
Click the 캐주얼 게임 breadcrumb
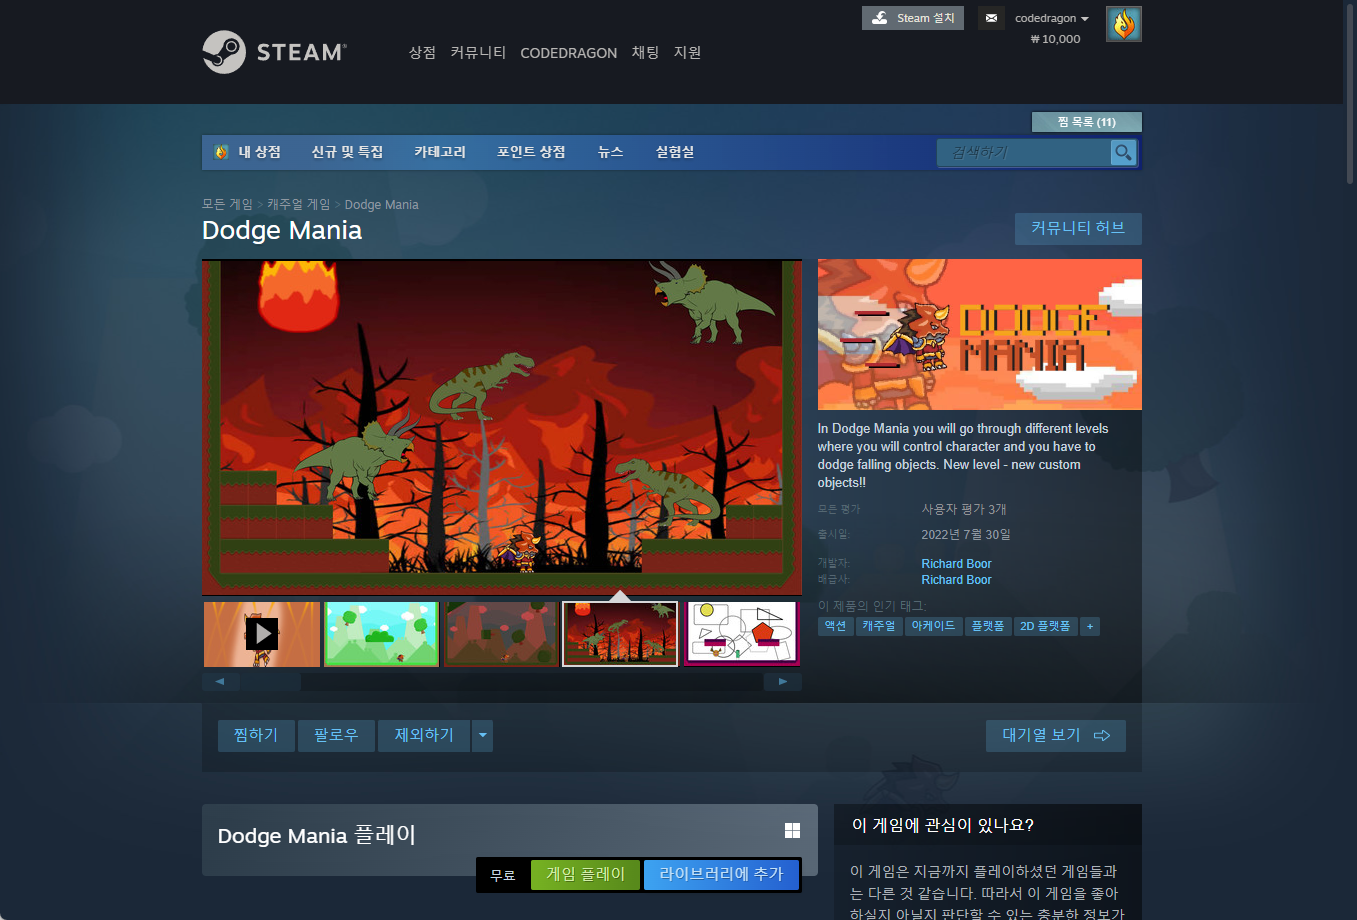tap(298, 204)
